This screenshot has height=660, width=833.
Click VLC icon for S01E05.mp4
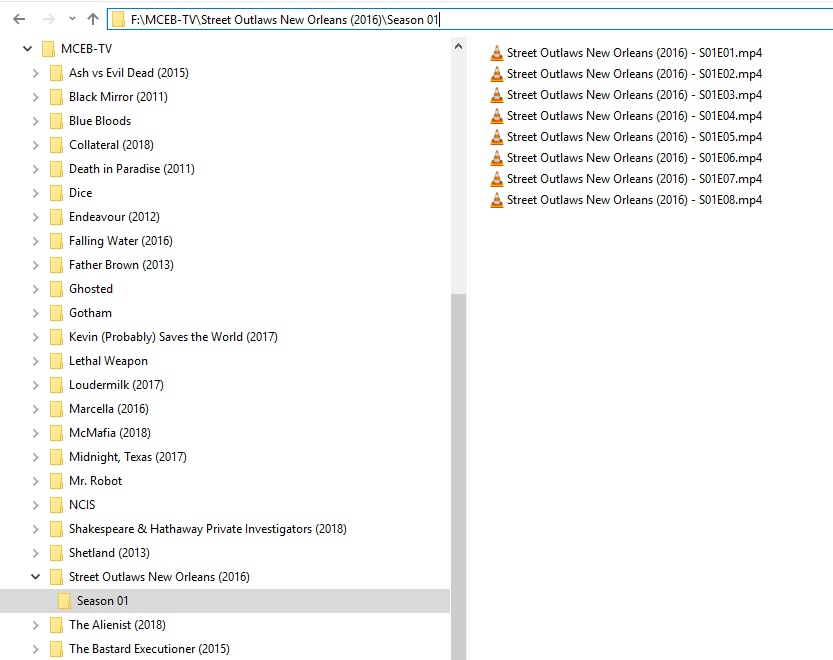[496, 137]
